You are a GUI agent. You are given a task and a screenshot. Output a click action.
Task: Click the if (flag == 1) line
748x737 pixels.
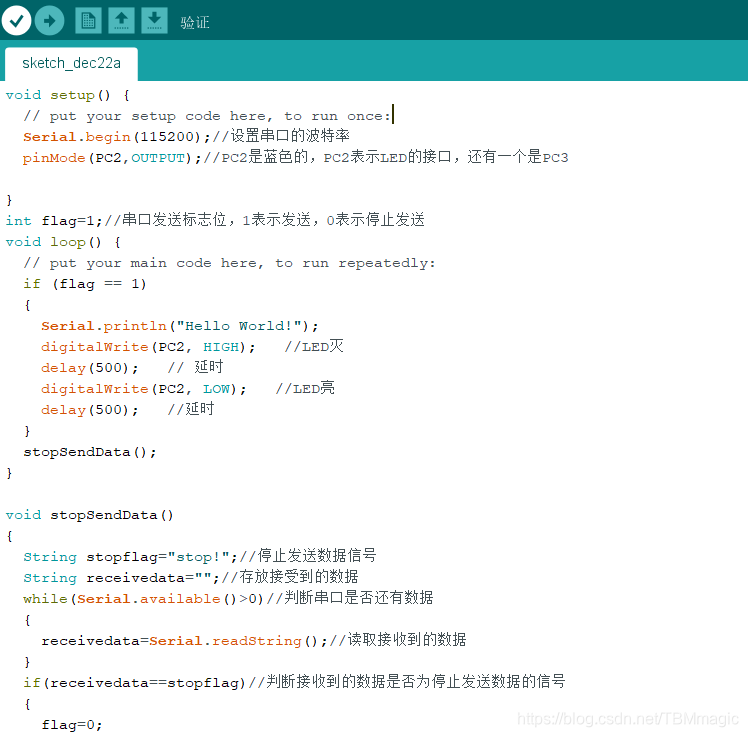click(84, 284)
